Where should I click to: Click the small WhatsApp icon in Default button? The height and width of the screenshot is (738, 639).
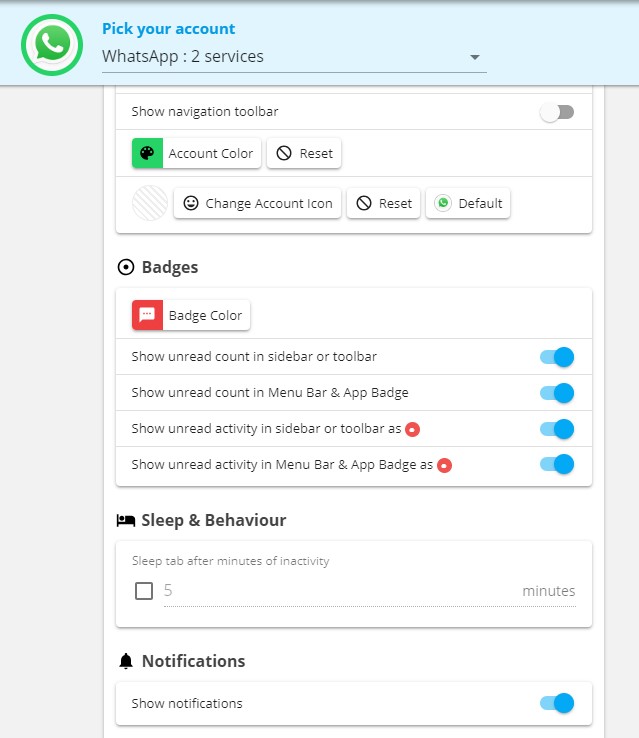pyautogui.click(x=443, y=203)
